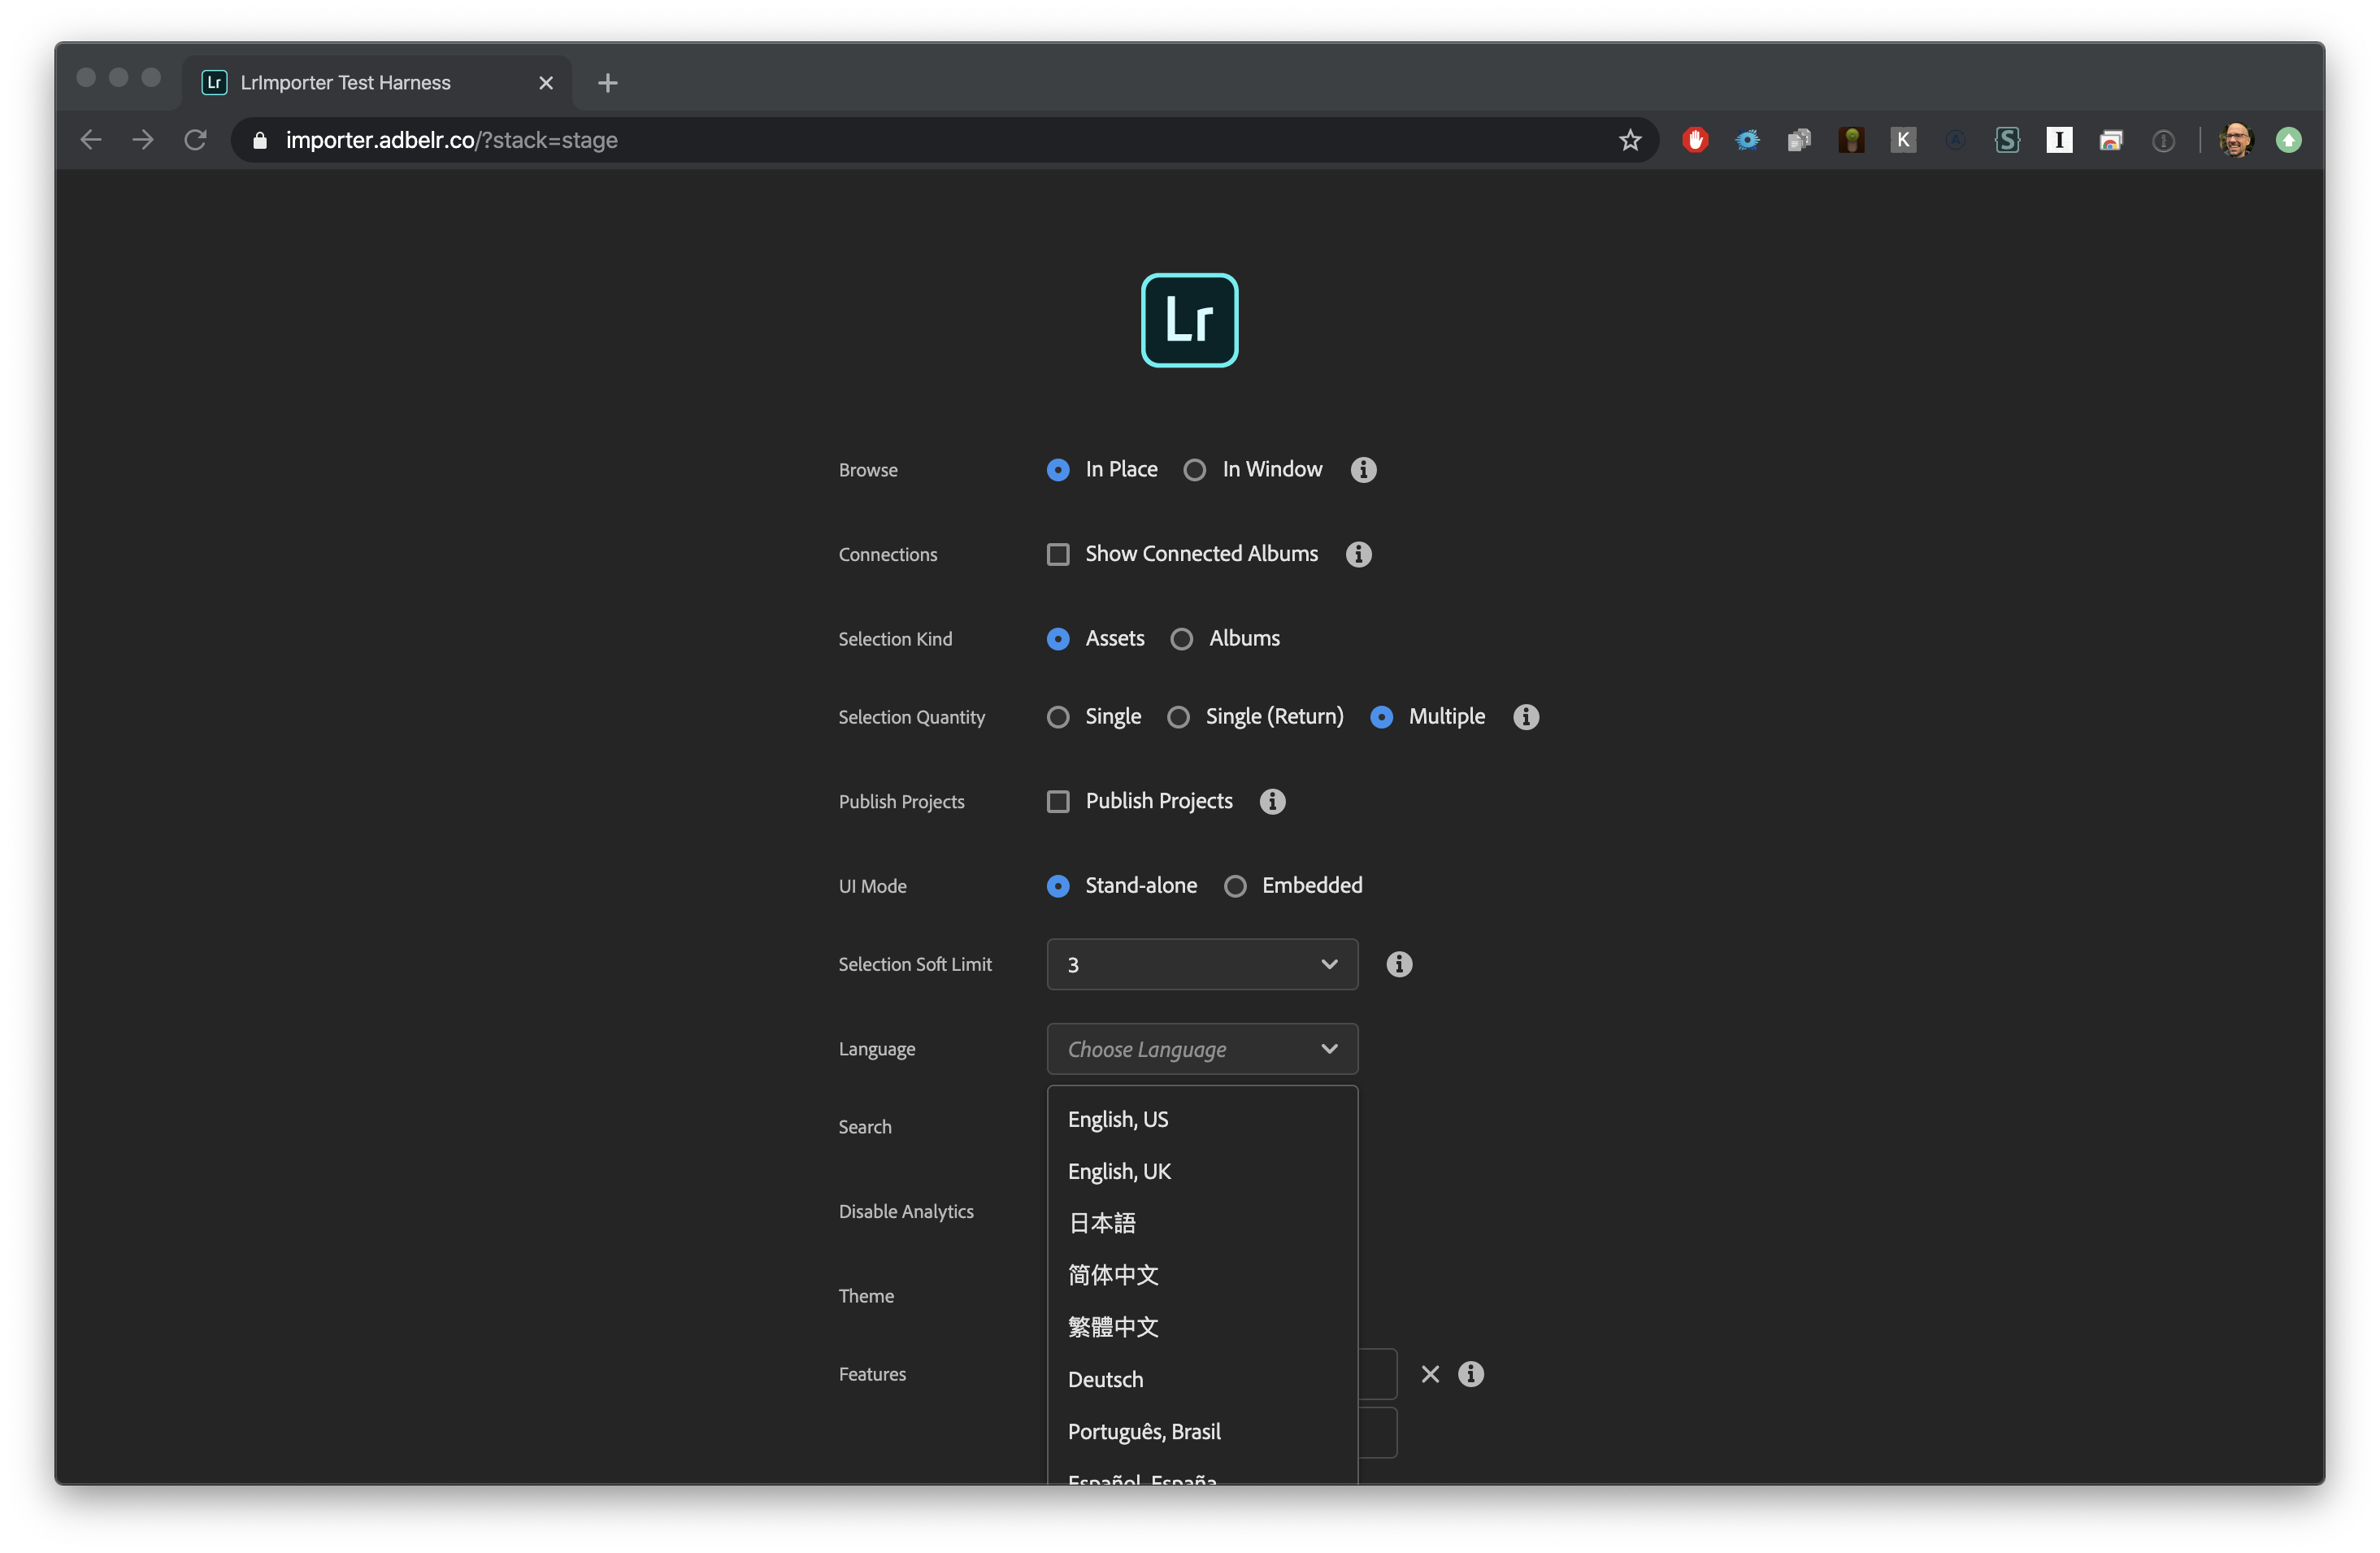Image resolution: width=2380 pixels, height=1553 pixels.
Task: Enable the Publish Projects checkbox
Action: (x=1058, y=801)
